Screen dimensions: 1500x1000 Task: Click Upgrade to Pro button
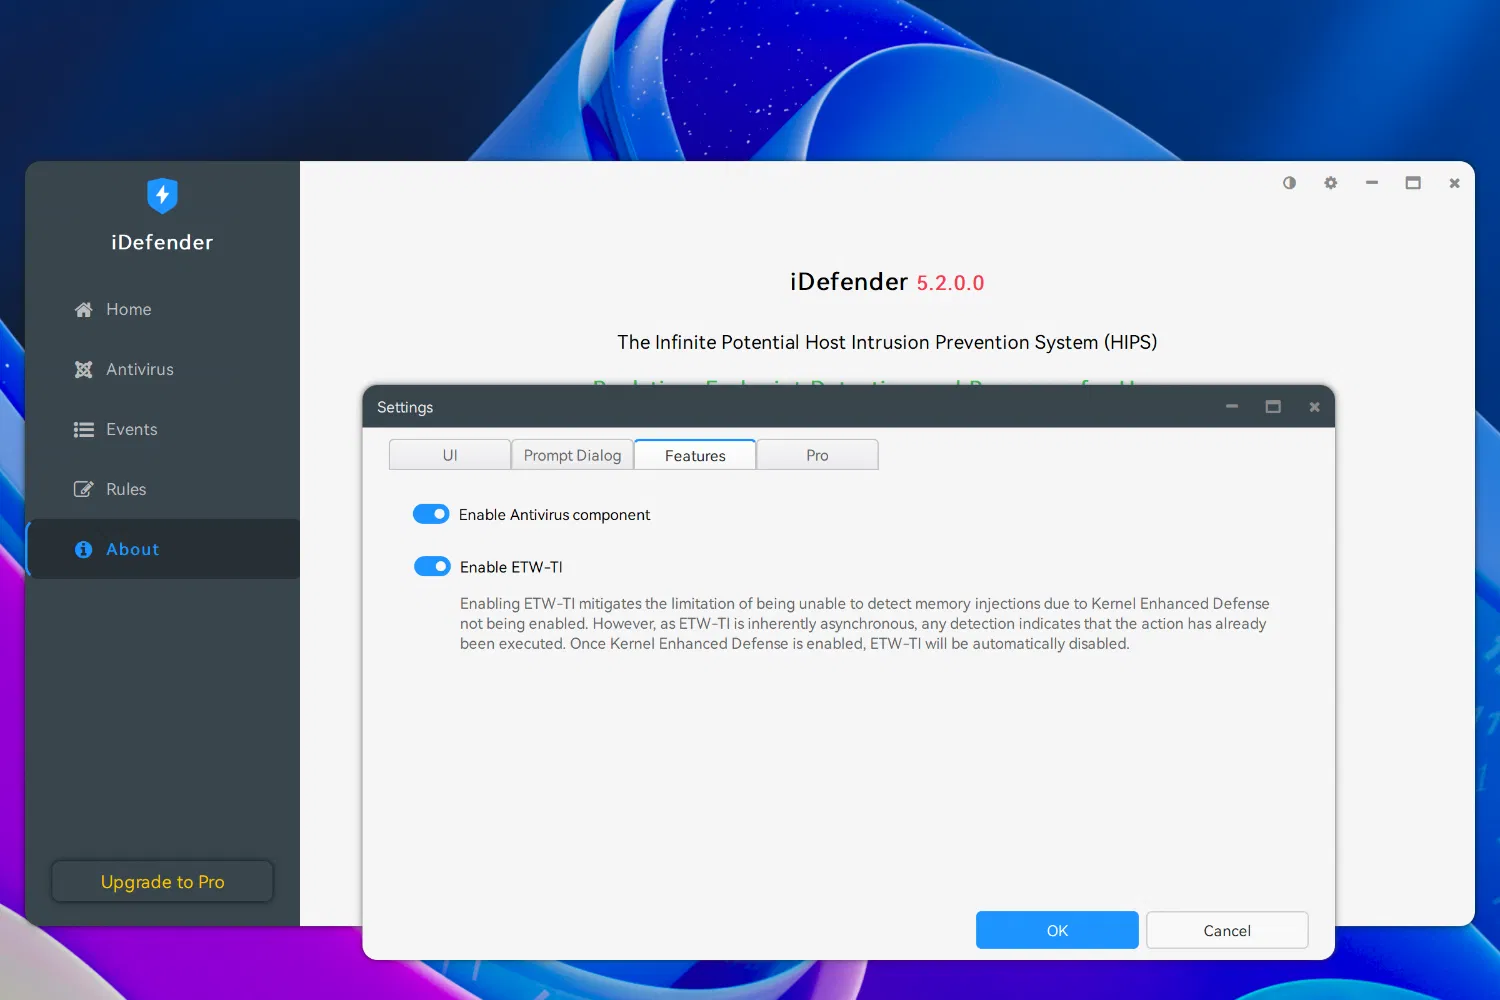click(x=162, y=882)
